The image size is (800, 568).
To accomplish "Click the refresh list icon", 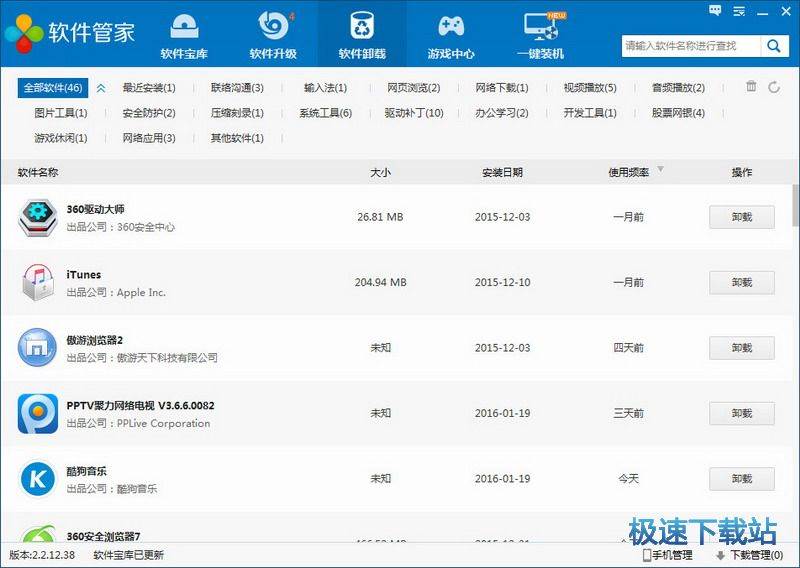I will click(774, 87).
